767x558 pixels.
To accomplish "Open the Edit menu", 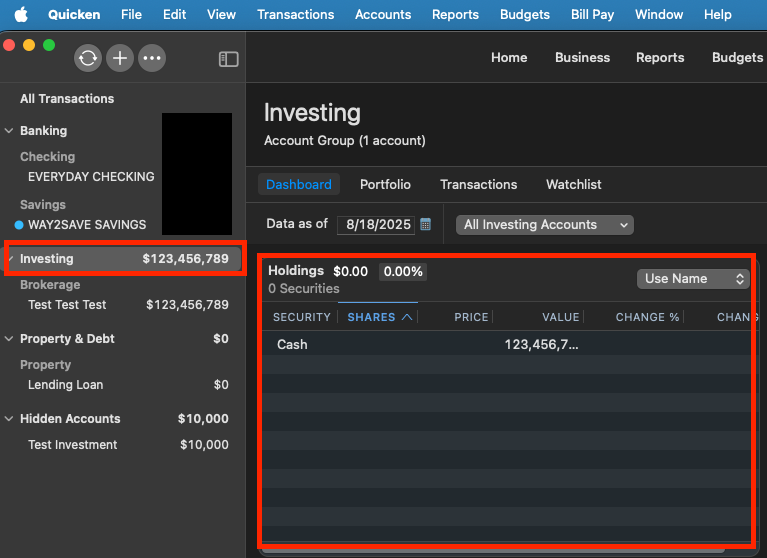I will point(175,15).
